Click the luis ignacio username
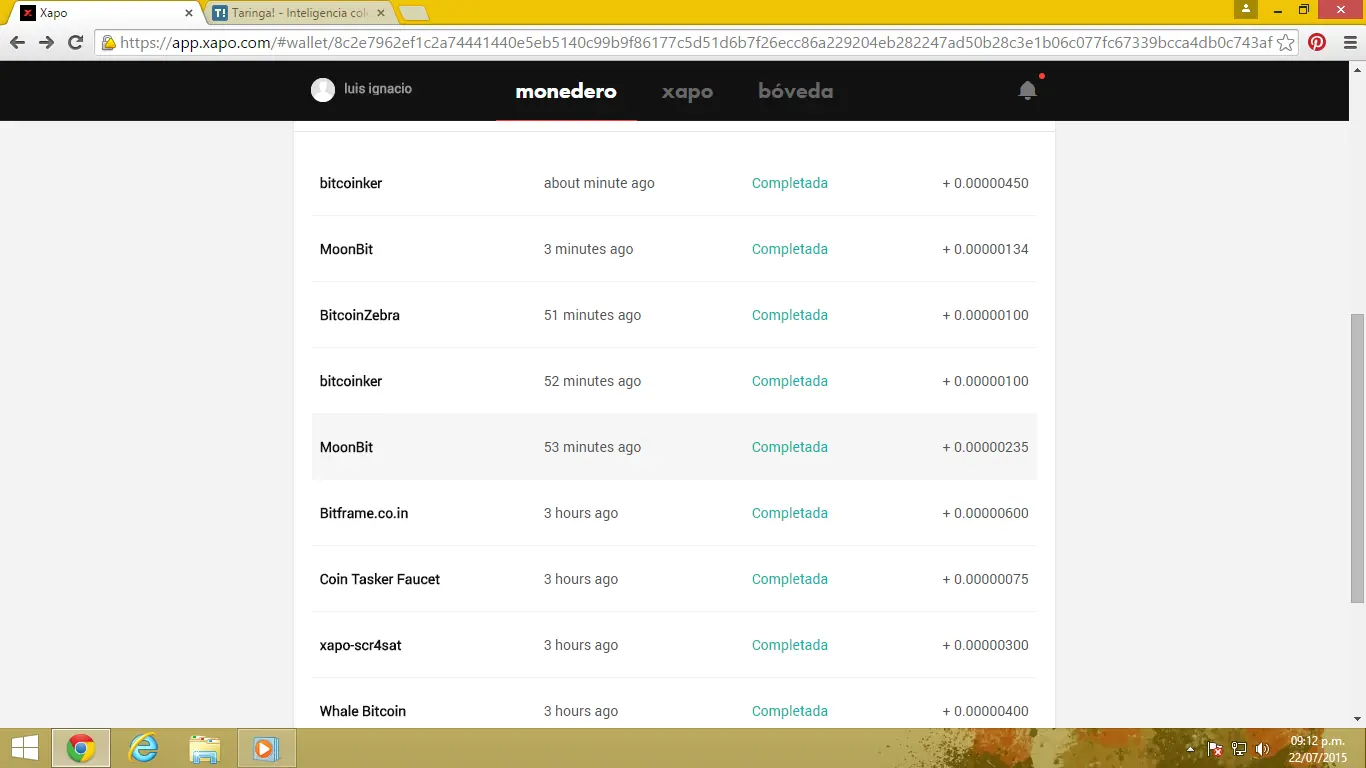This screenshot has width=1366, height=768. tap(378, 89)
